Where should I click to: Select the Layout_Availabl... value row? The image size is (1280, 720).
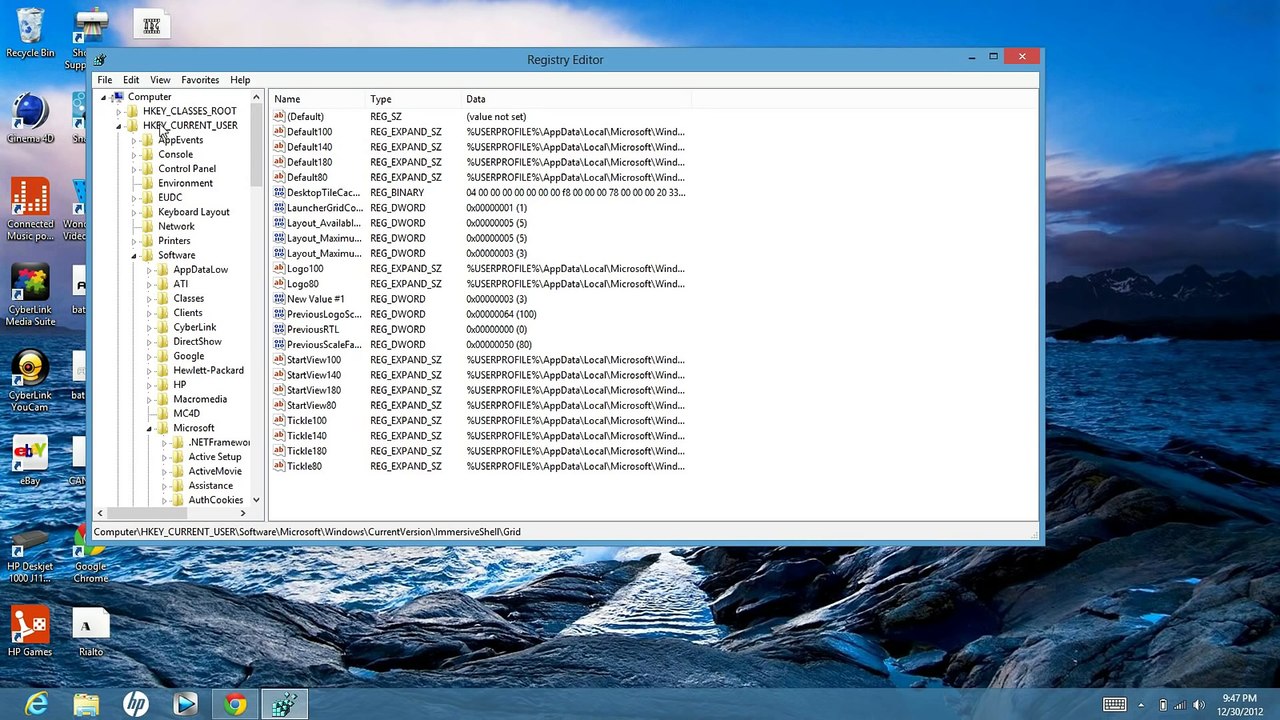coord(480,223)
